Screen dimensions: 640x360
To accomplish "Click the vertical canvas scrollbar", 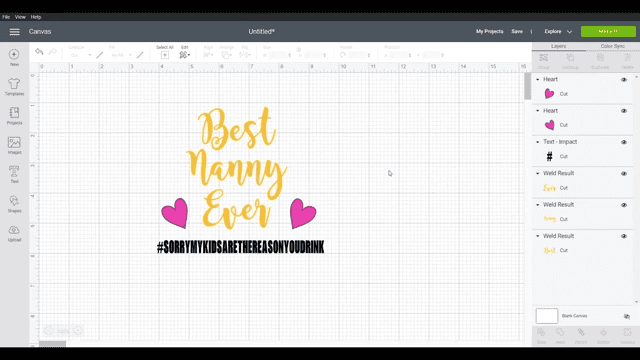I will pyautogui.click(x=527, y=87).
